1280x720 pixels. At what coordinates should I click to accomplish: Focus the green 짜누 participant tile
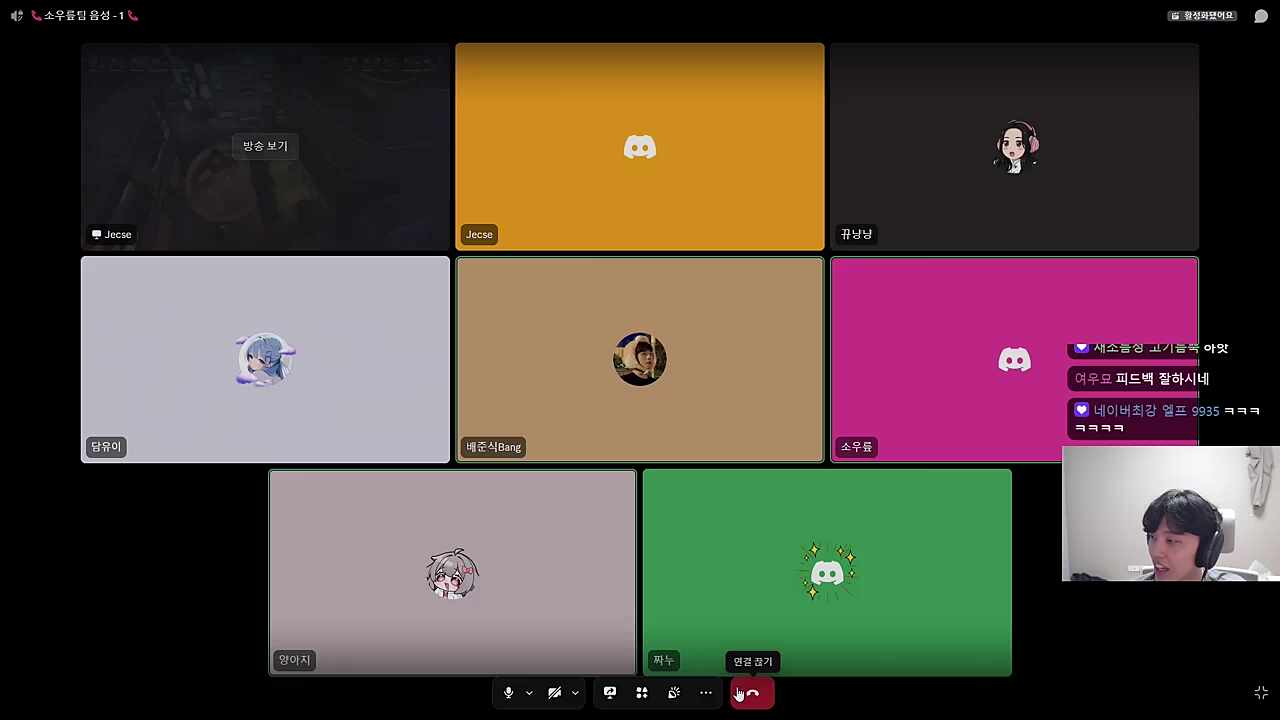pos(827,572)
